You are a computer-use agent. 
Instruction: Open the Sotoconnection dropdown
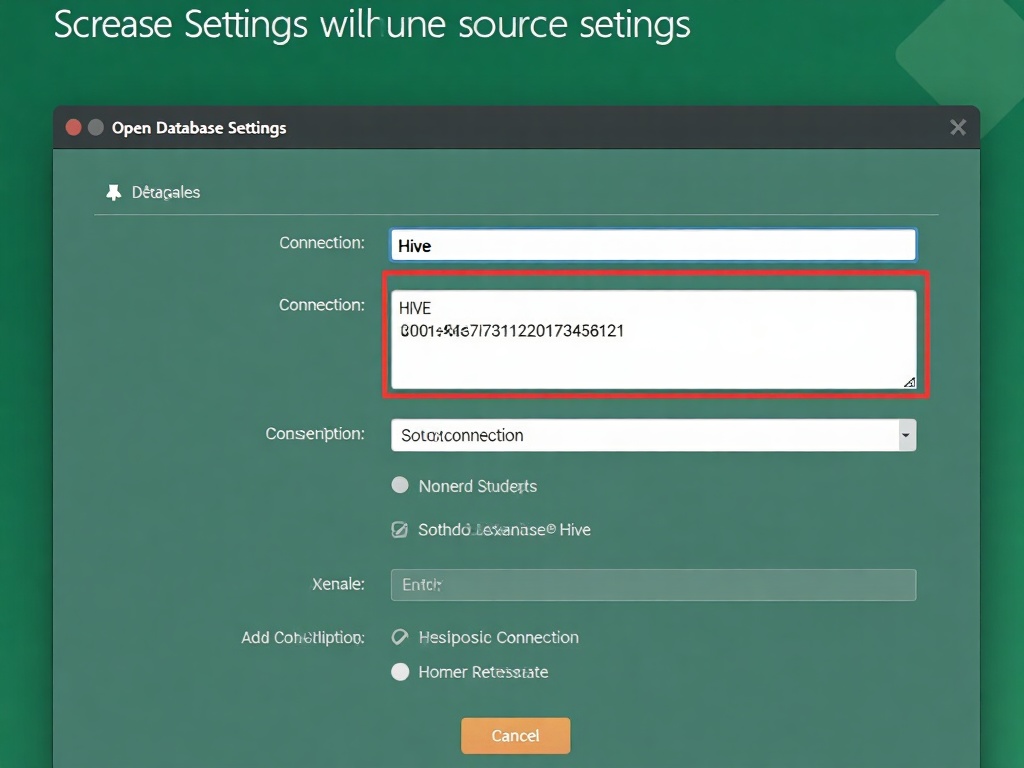click(653, 435)
